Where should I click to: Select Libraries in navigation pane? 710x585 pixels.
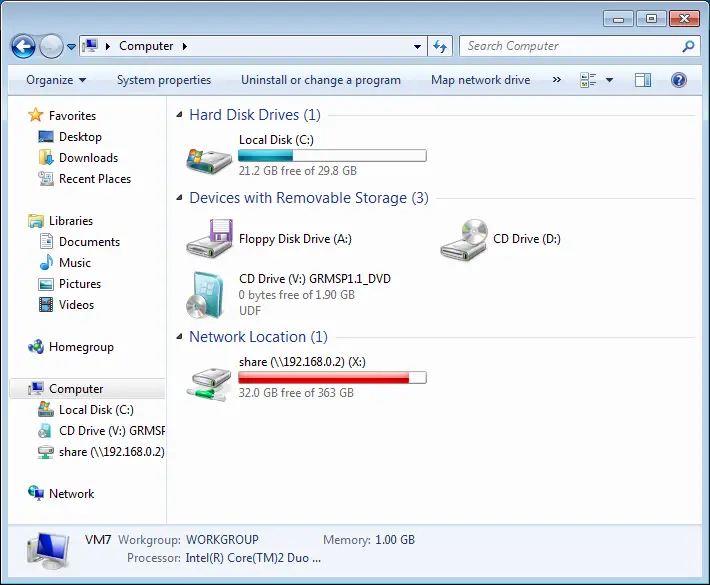point(71,221)
